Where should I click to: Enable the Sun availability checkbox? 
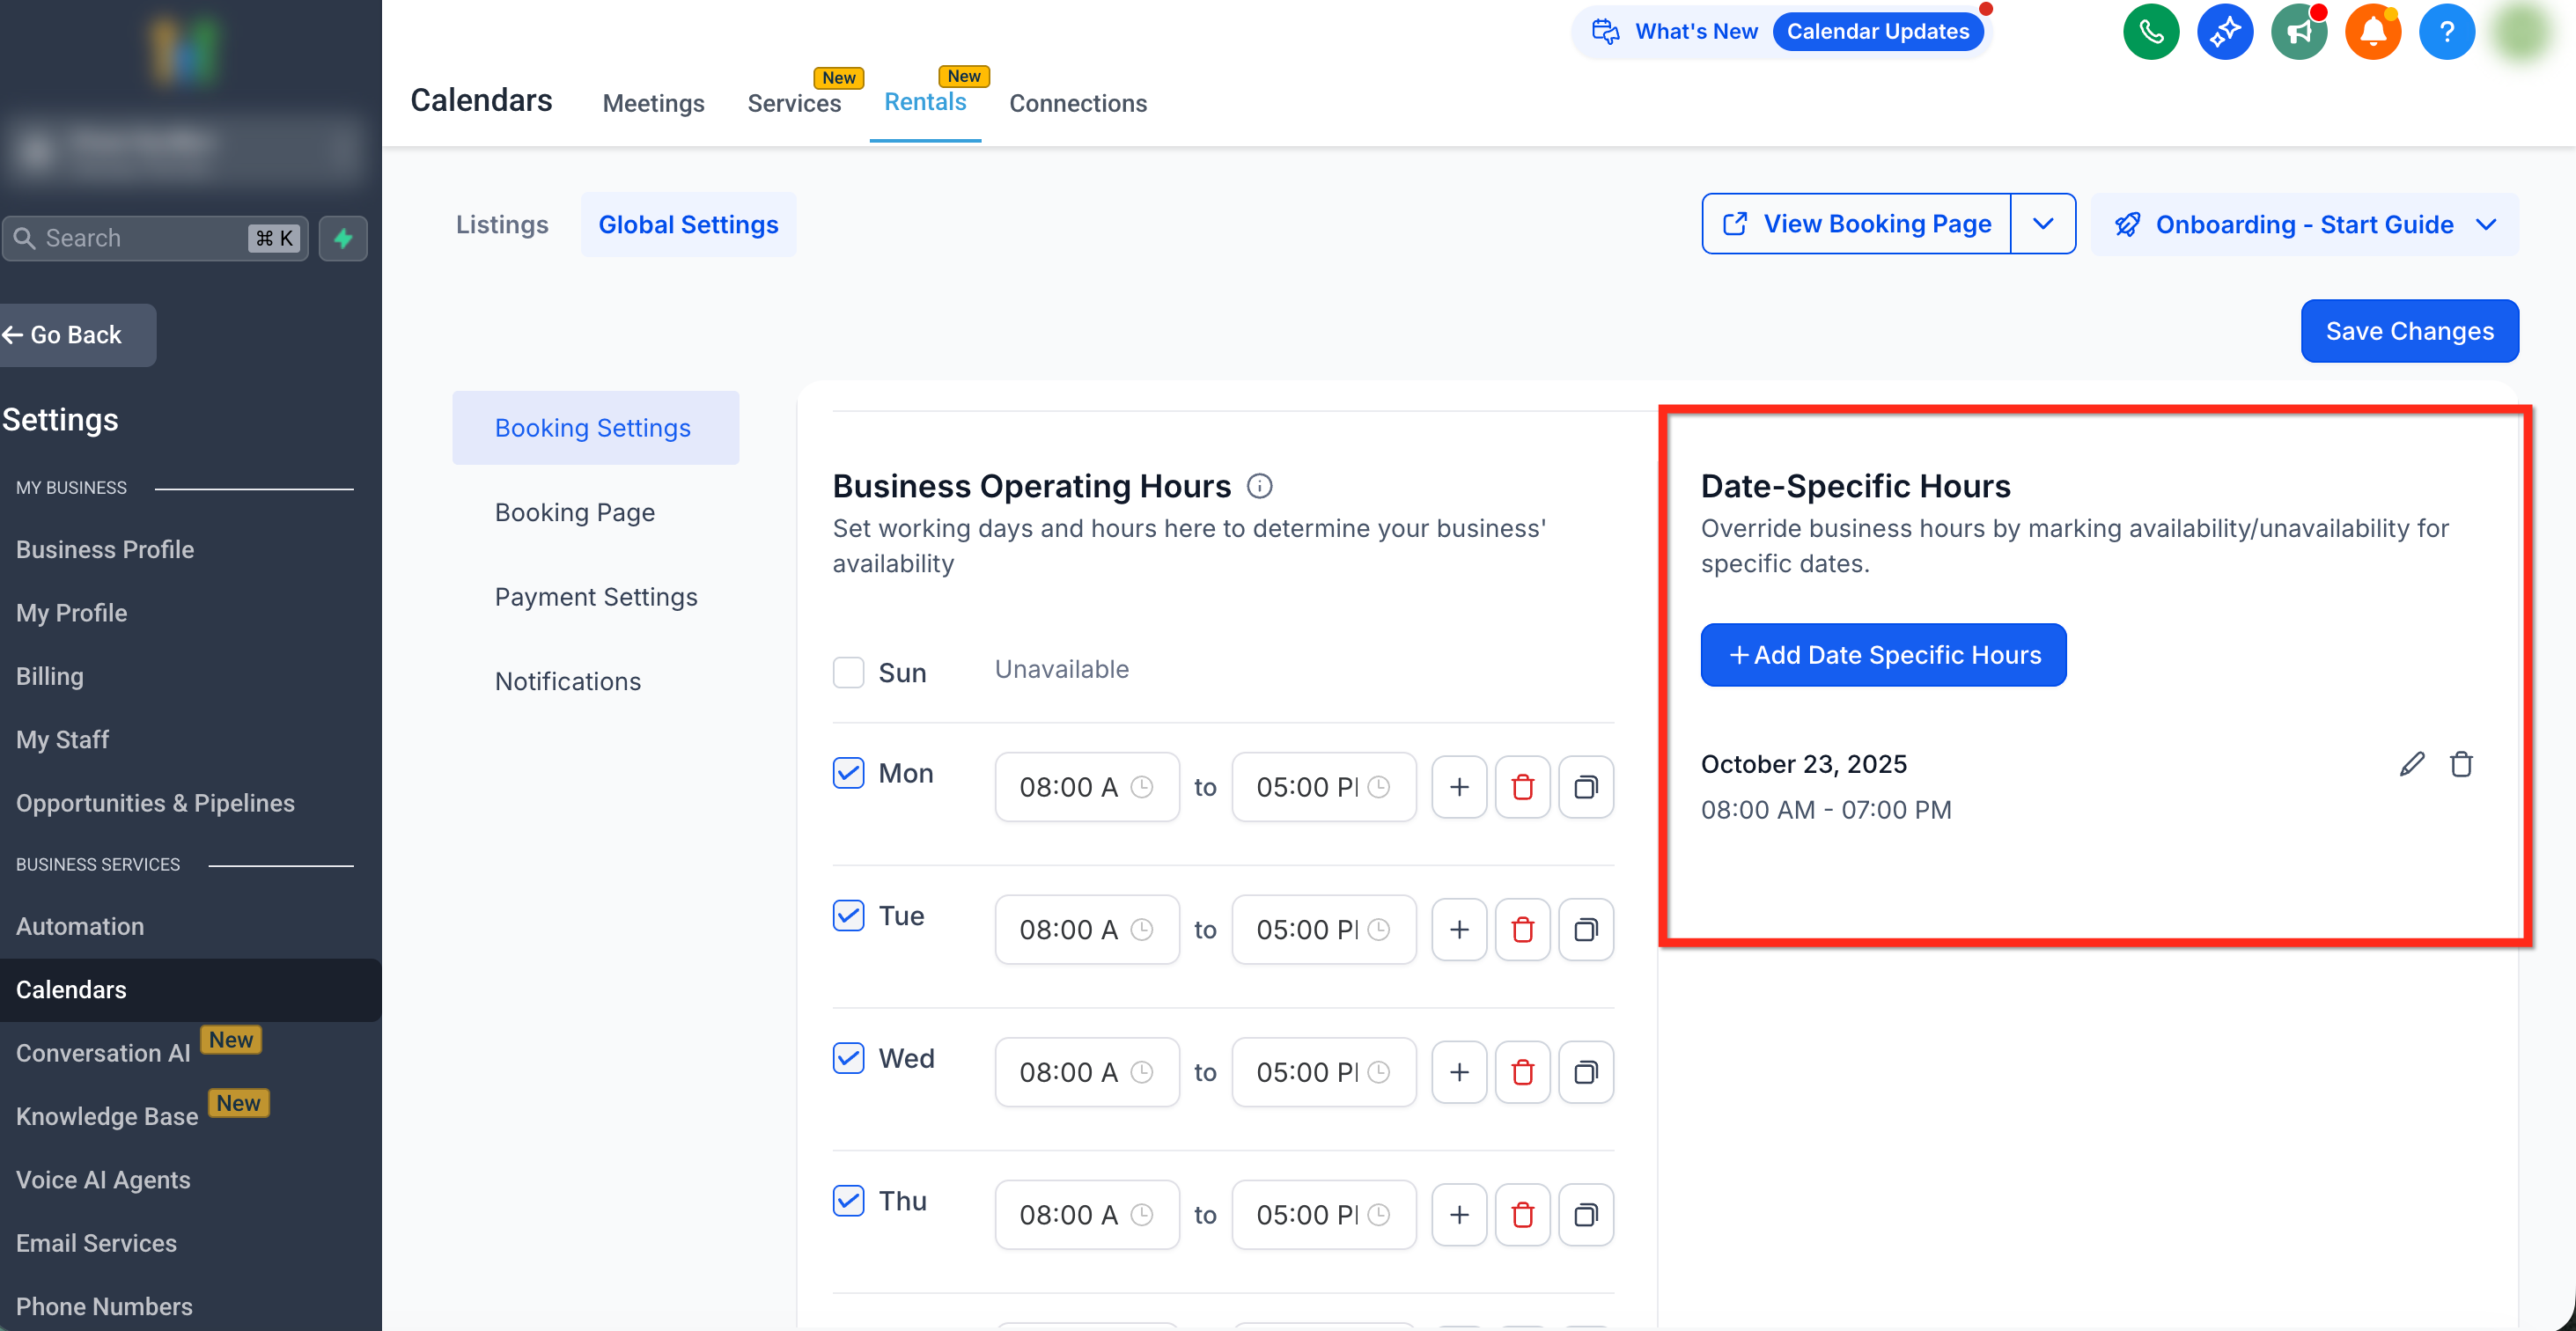(x=848, y=672)
